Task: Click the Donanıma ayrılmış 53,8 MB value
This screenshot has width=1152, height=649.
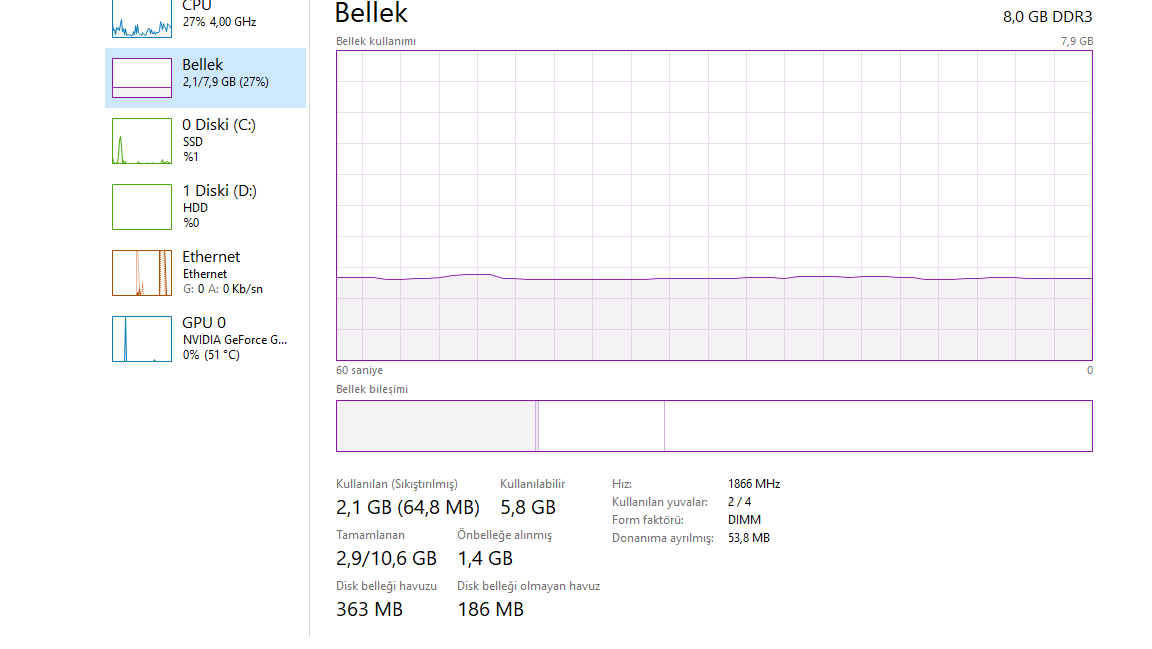Action: click(749, 538)
